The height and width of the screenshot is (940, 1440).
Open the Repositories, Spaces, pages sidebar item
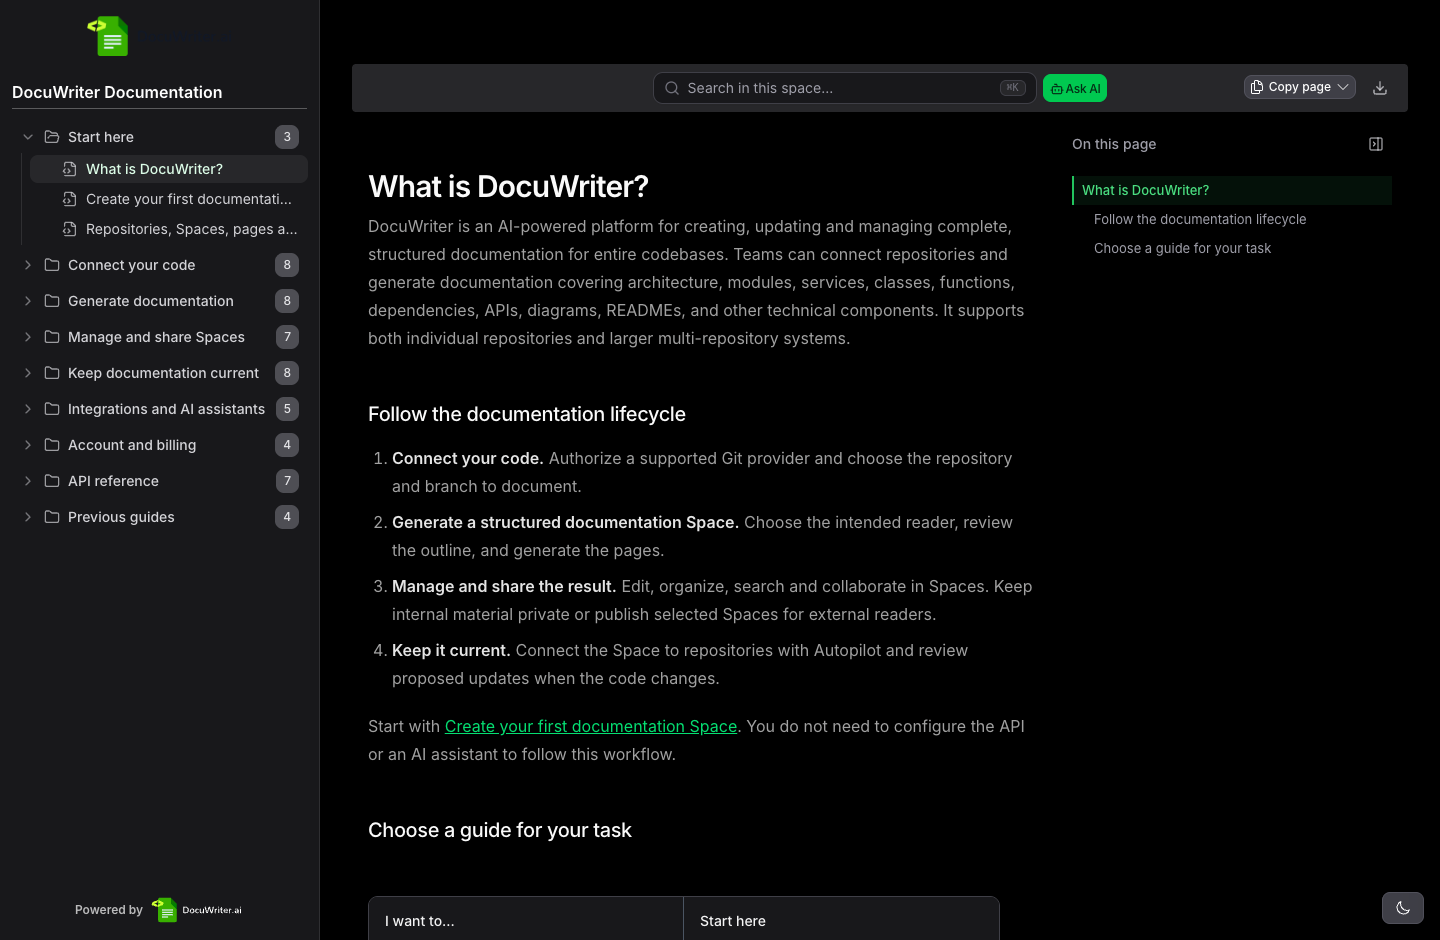pyautogui.click(x=169, y=229)
